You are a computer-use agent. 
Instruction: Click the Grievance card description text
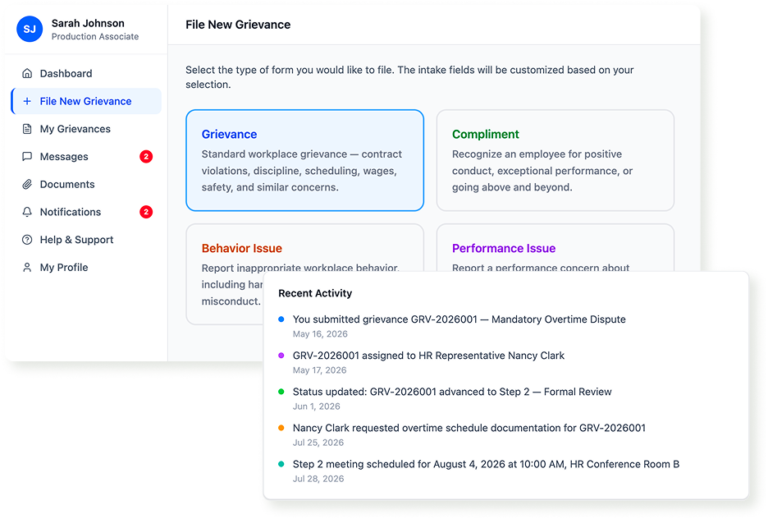pos(302,171)
